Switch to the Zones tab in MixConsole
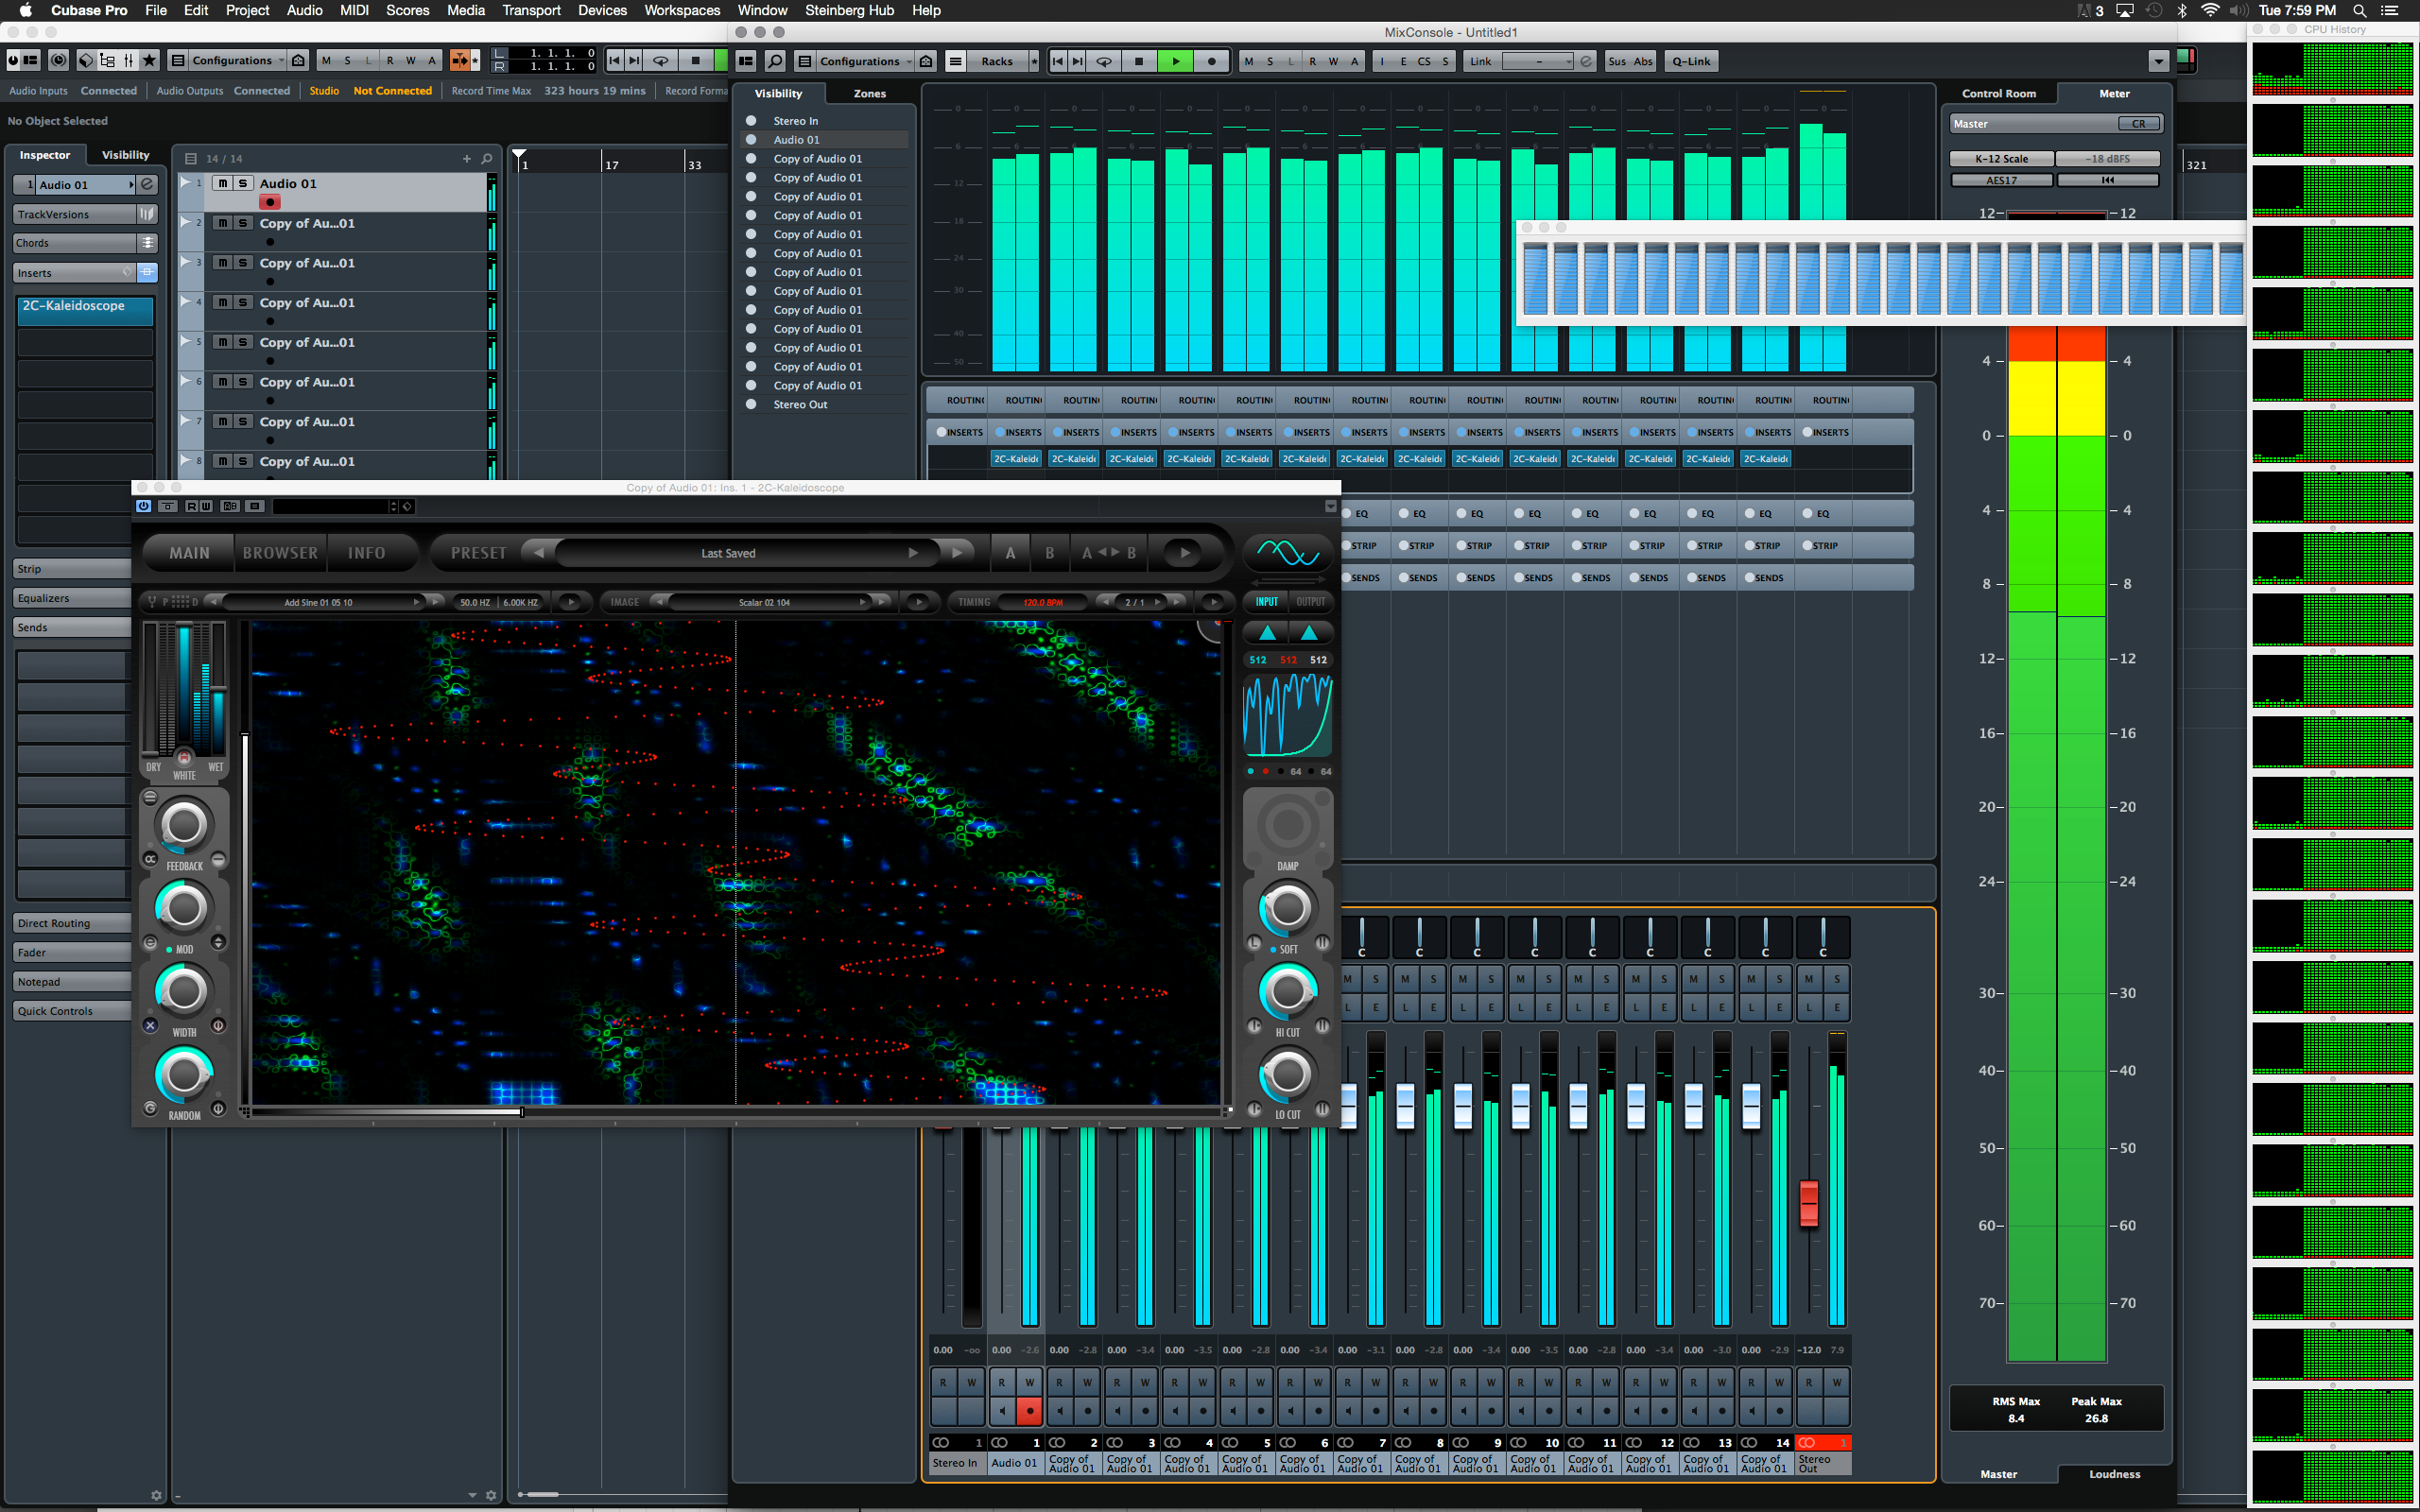This screenshot has height=1512, width=2420. pos(869,93)
